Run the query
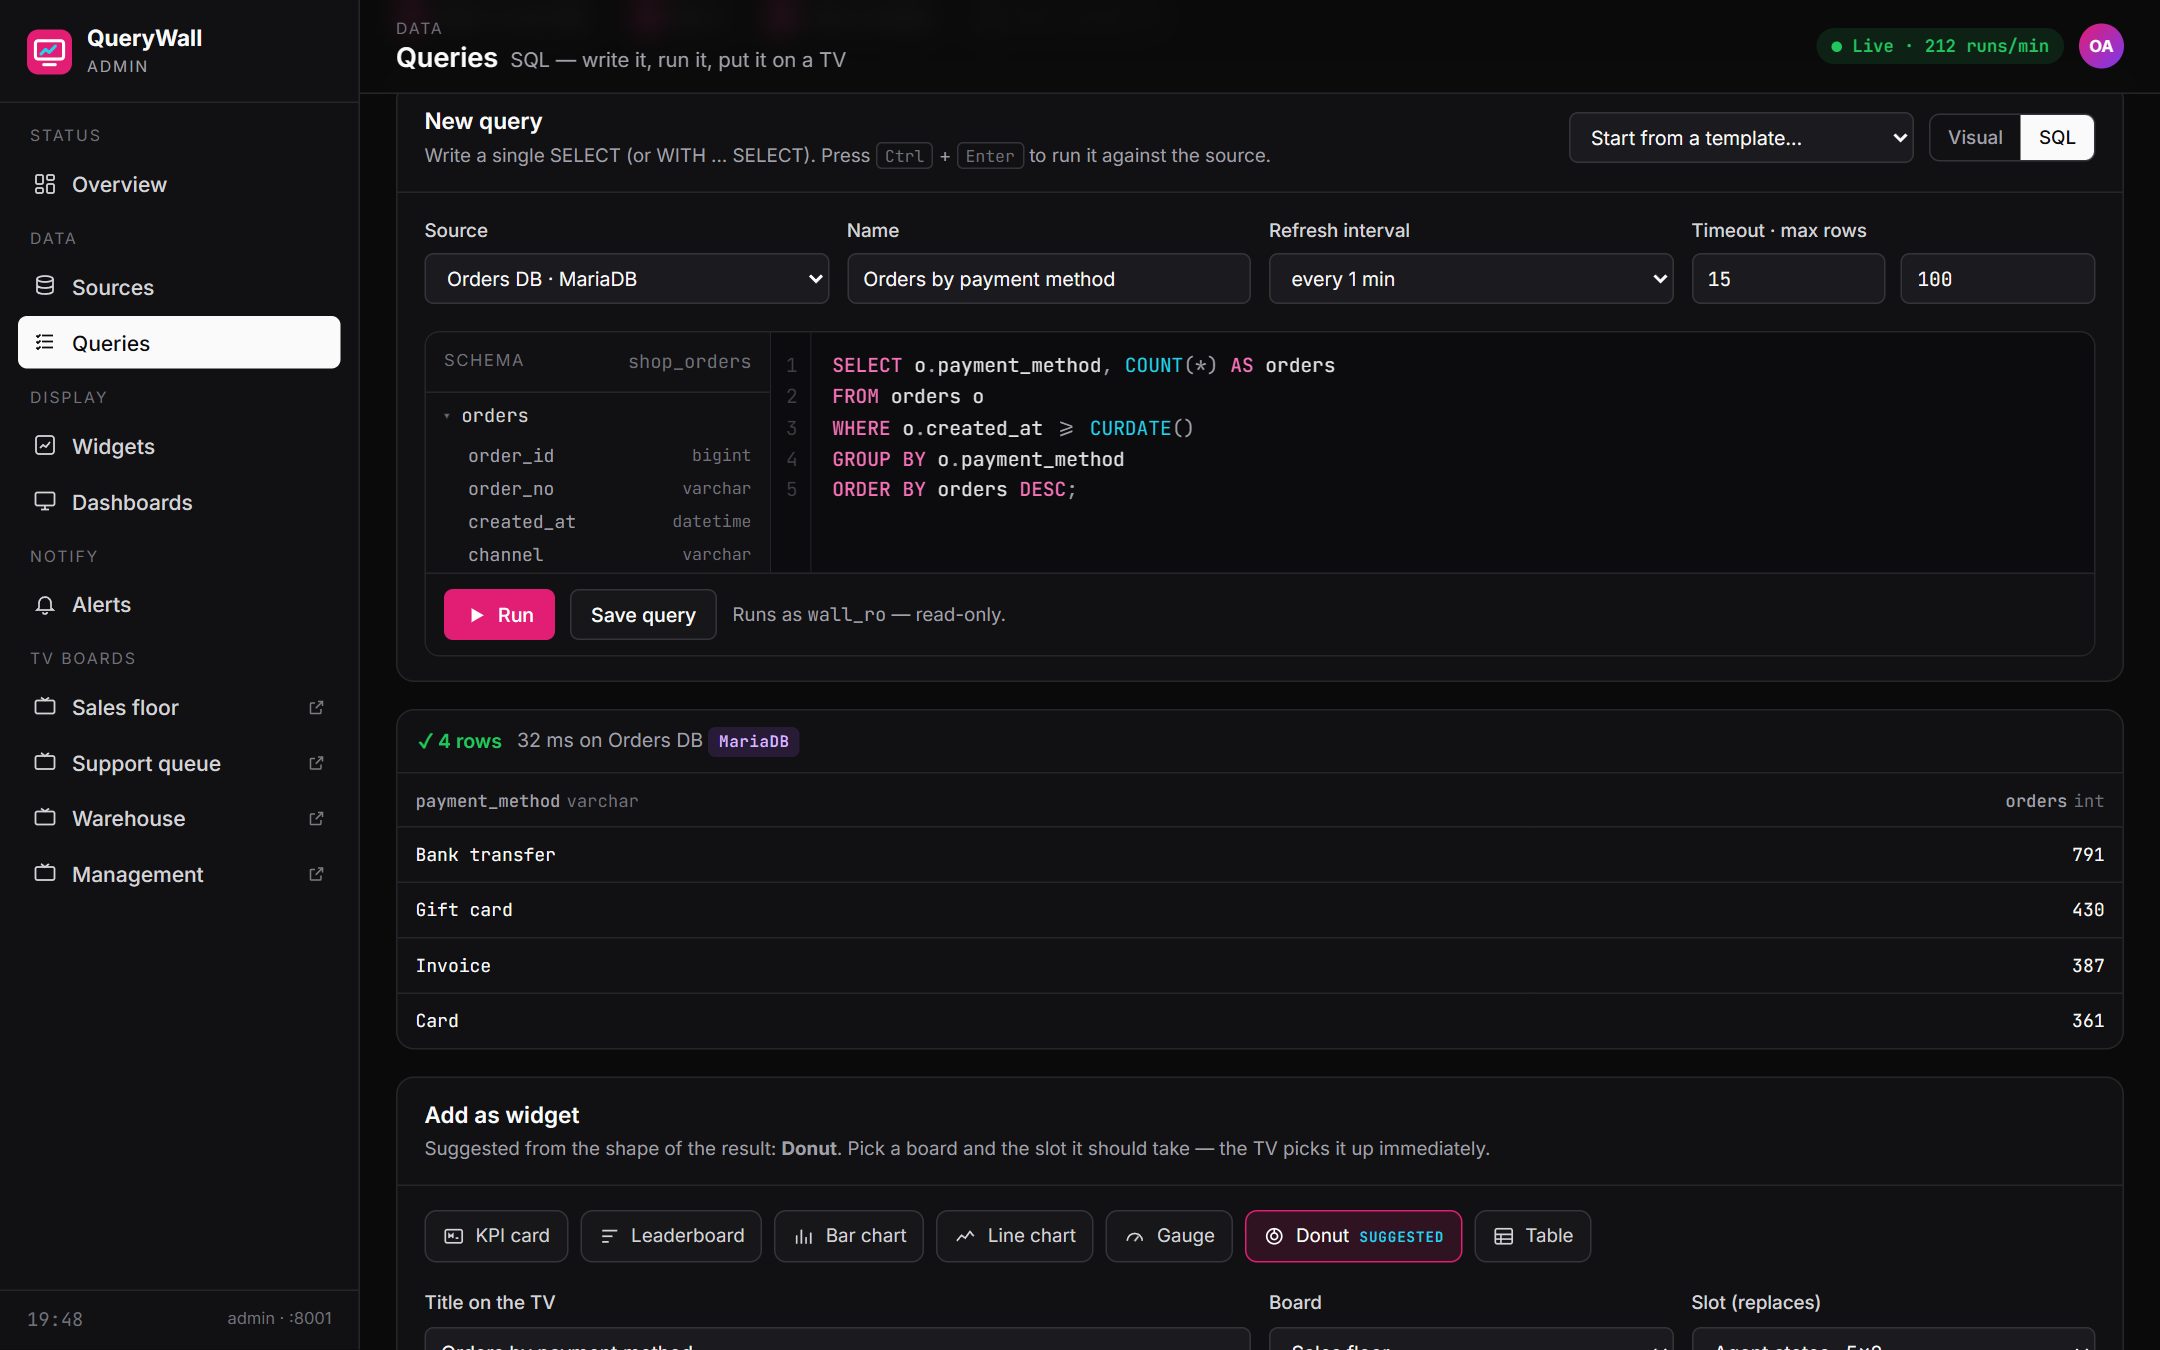 pos(499,615)
